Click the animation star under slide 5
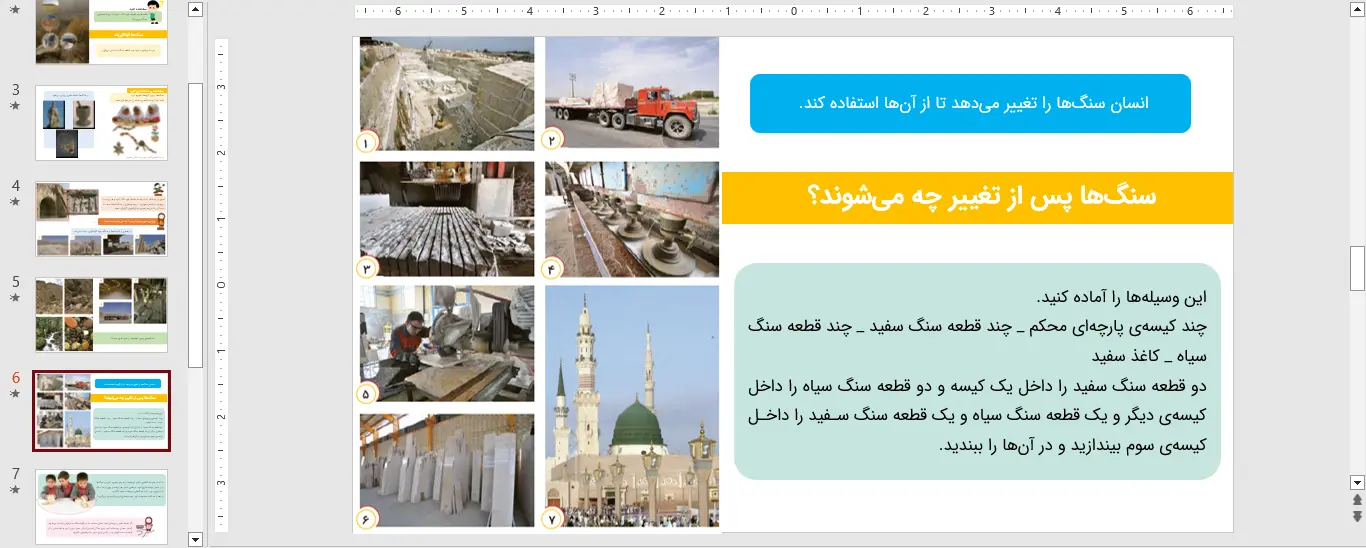The width and height of the screenshot is (1366, 548). click(15, 297)
